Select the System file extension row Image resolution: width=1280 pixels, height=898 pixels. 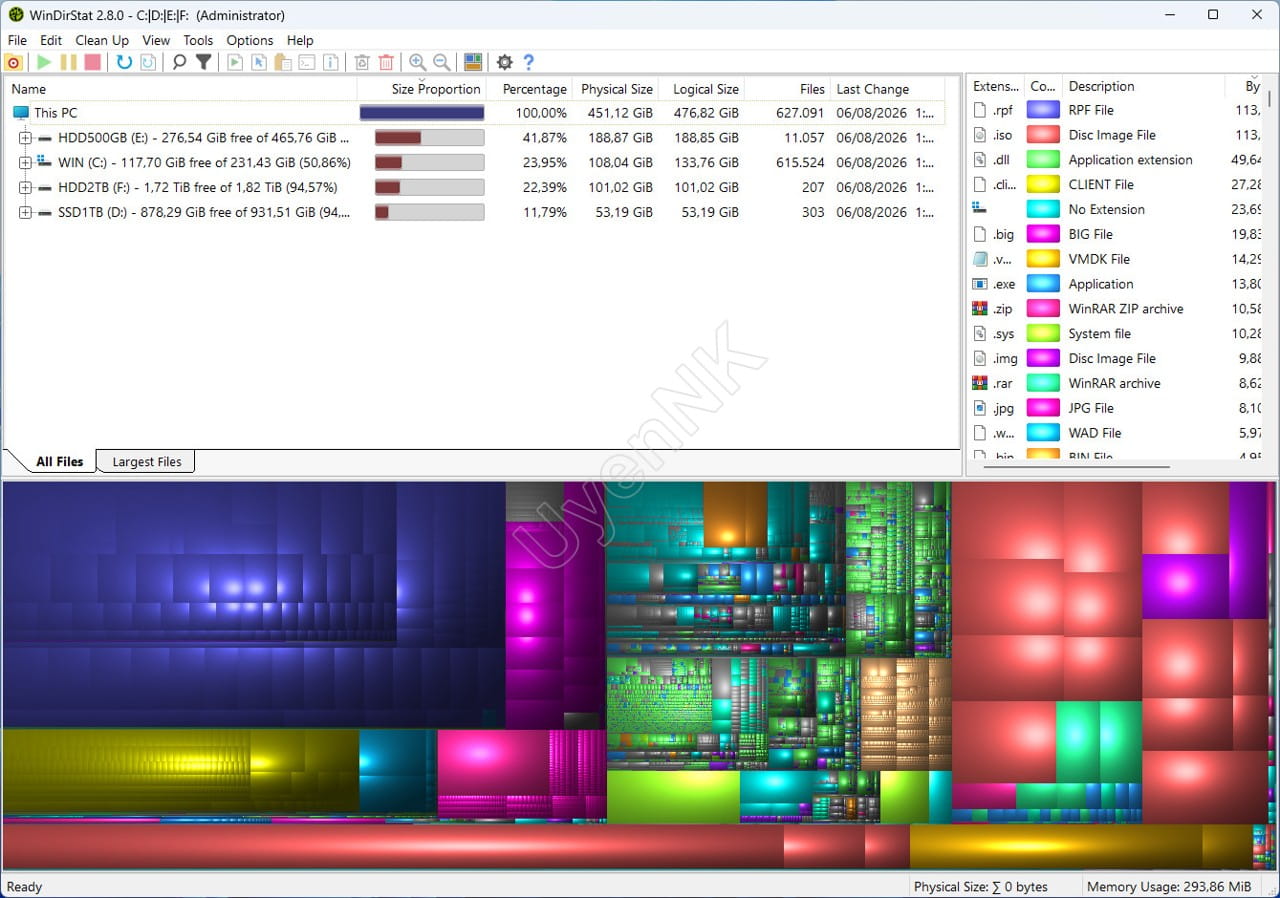[1116, 334]
